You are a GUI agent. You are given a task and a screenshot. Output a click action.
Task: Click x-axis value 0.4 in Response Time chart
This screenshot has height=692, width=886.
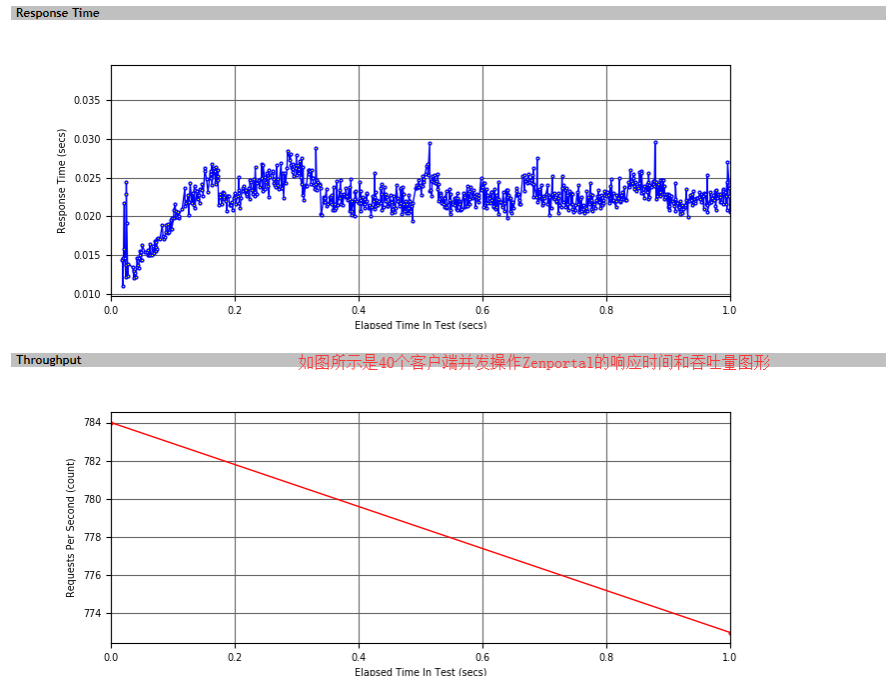point(359,310)
